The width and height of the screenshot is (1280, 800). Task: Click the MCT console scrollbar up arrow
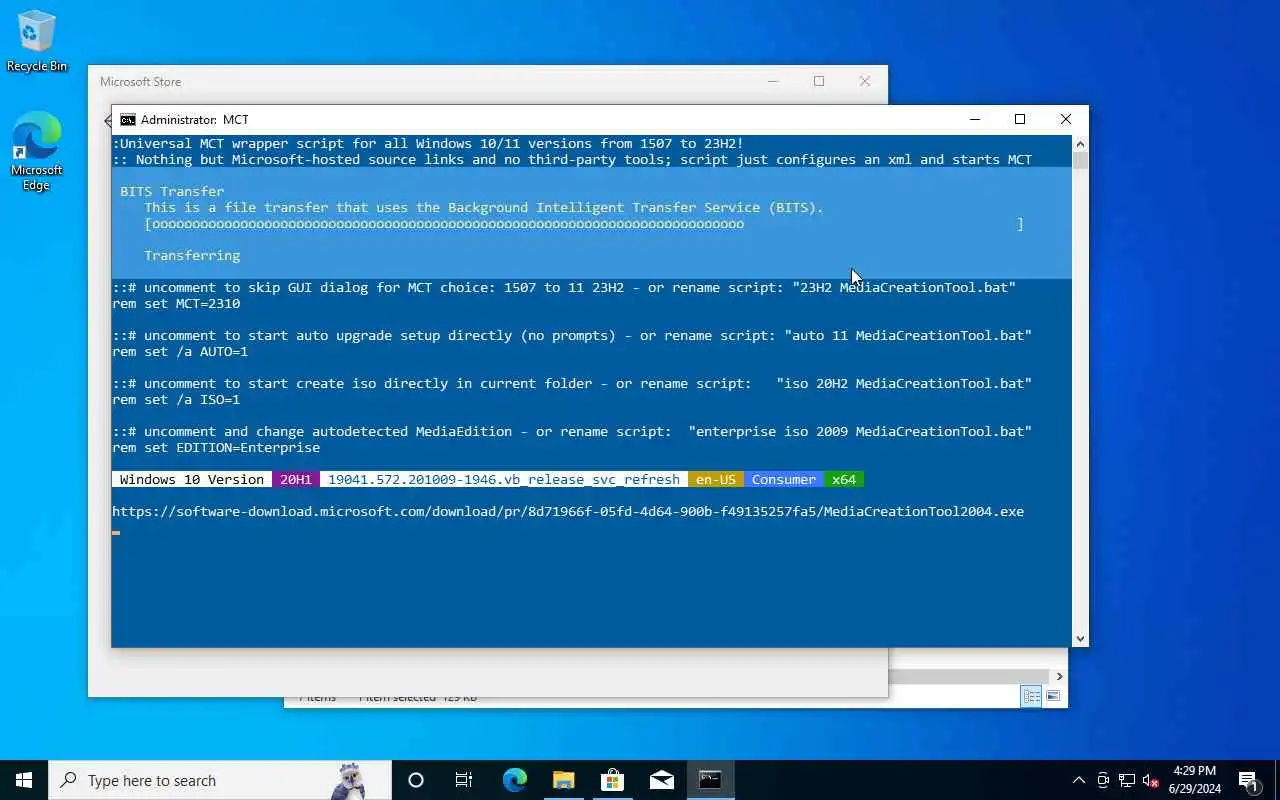click(1080, 143)
